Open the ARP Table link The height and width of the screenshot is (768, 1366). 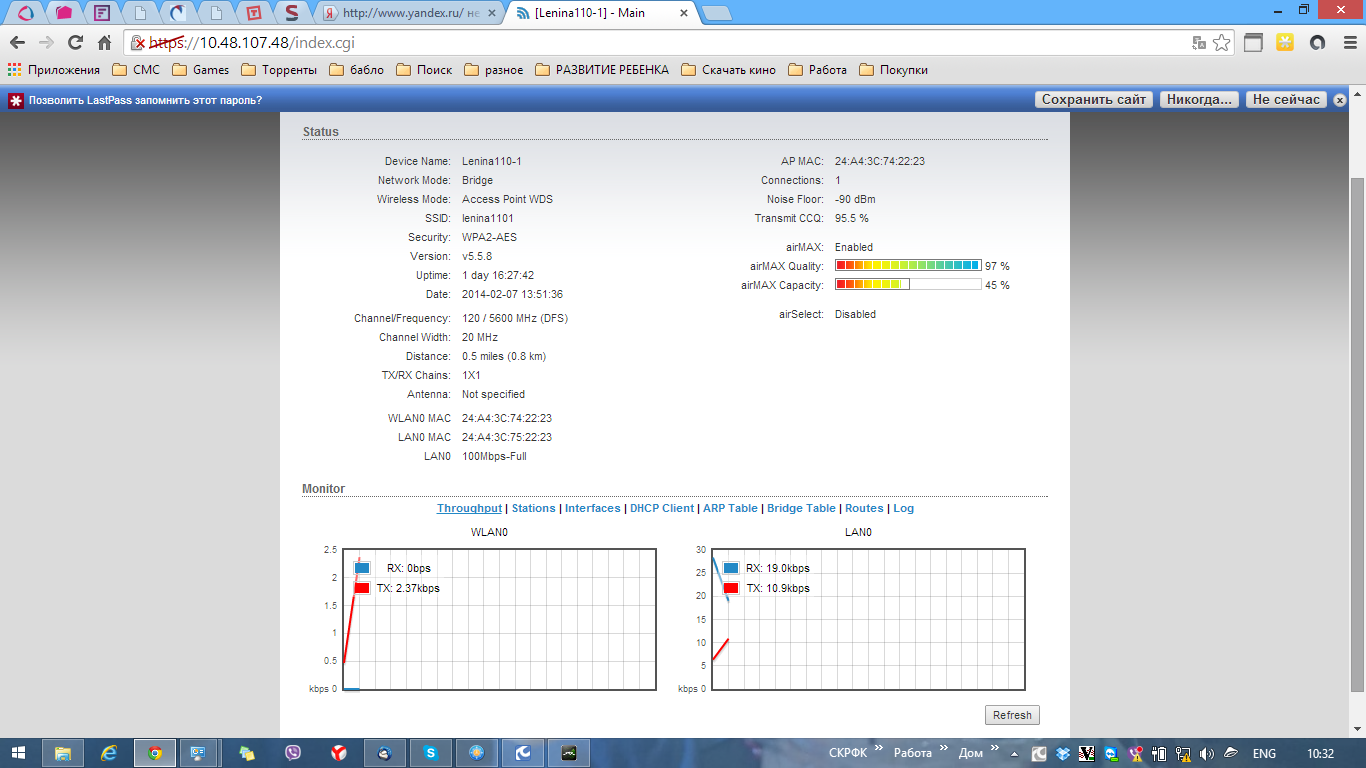tap(730, 508)
